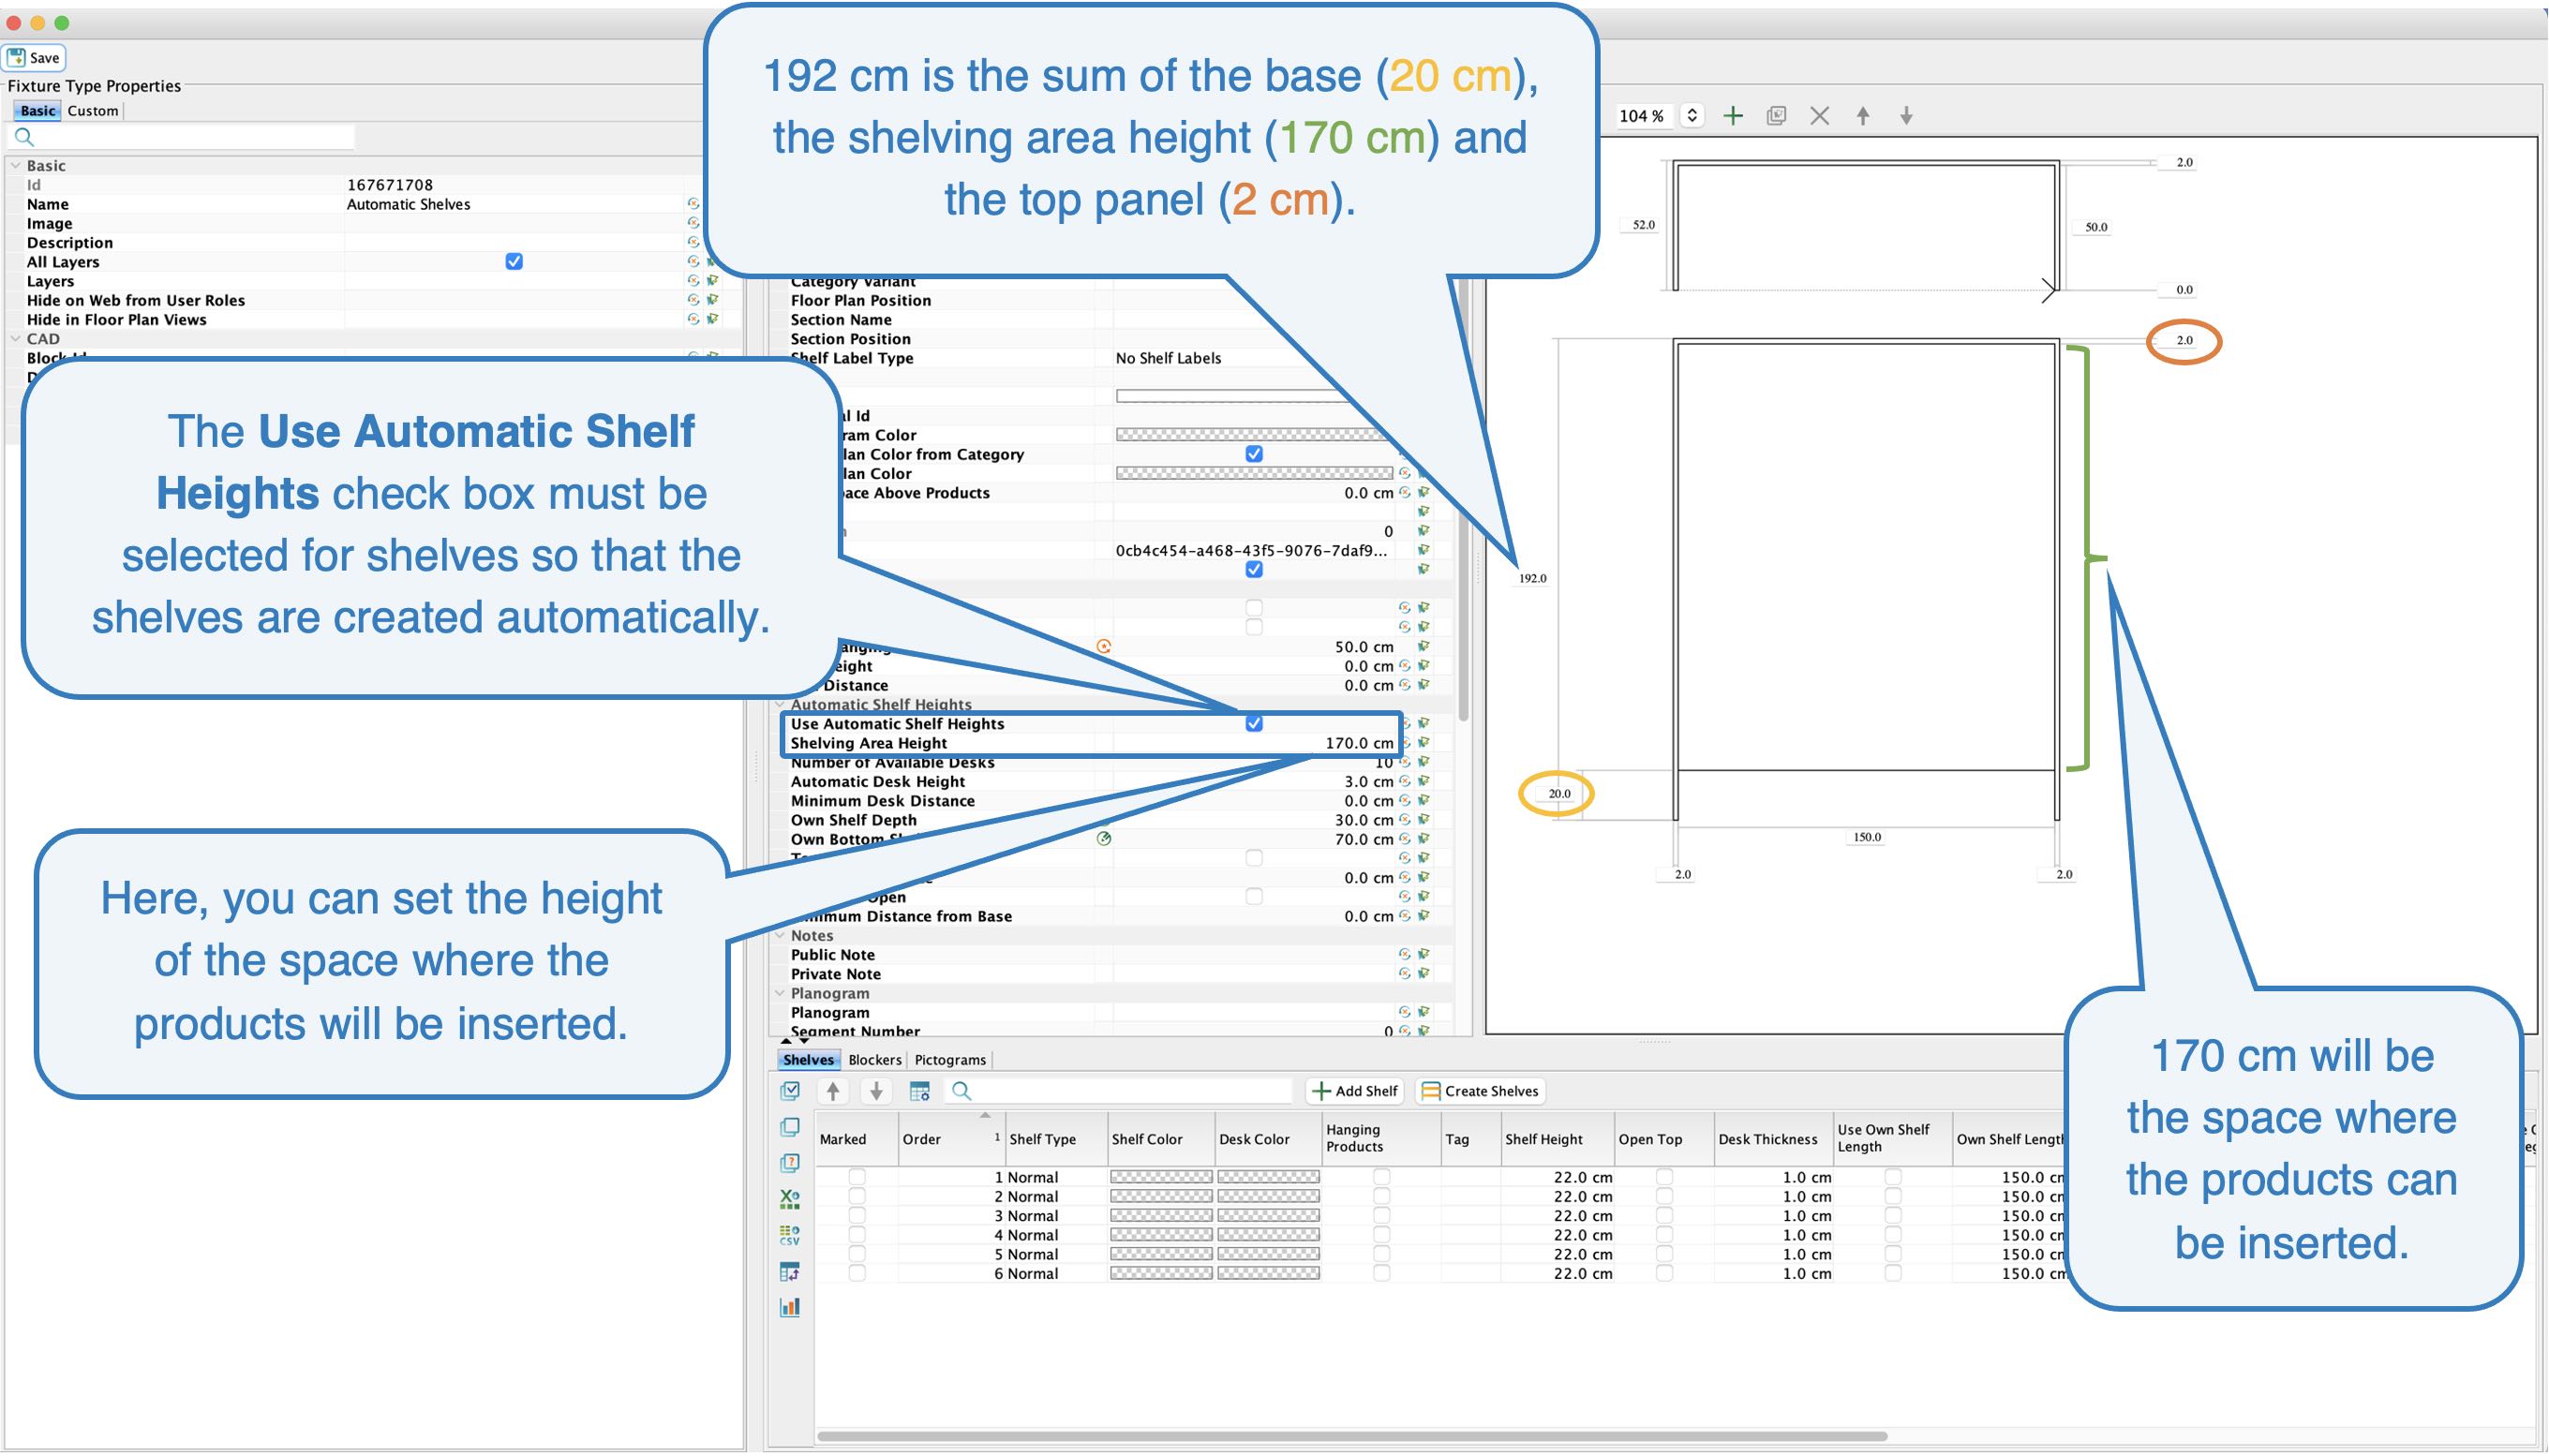Click the shelves table horizontal scrollbar
This screenshot has width=2549, height=1456.
click(1352, 1436)
